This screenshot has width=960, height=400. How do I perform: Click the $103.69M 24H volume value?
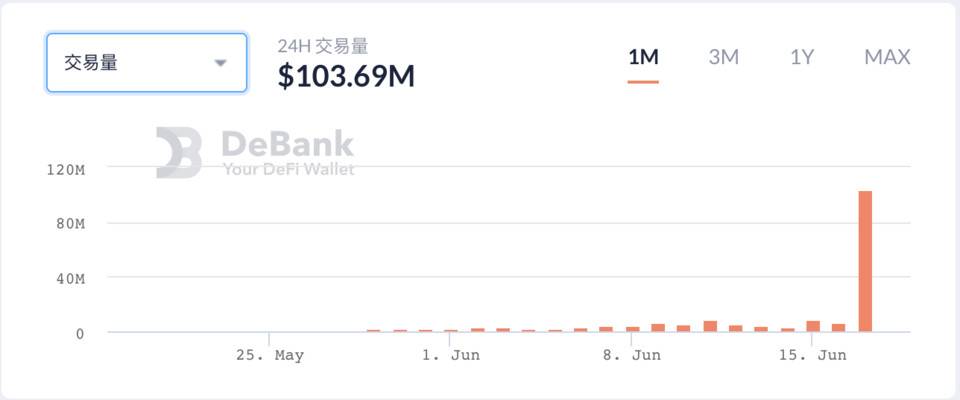point(346,77)
